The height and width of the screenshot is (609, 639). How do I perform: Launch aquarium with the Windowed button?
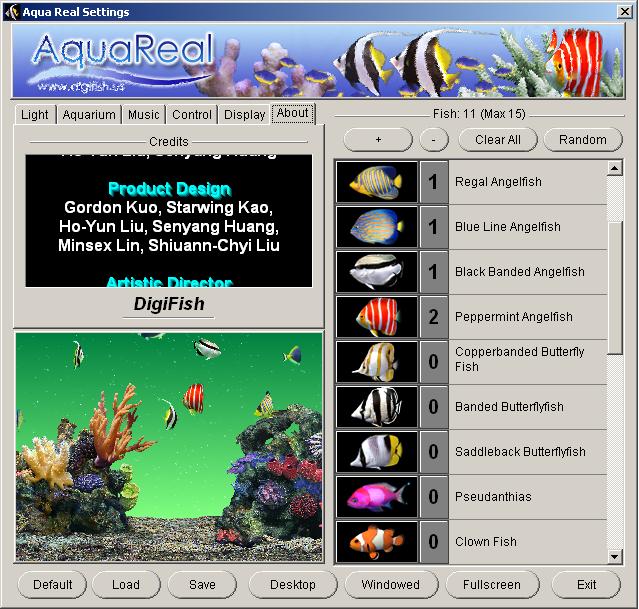pos(390,585)
